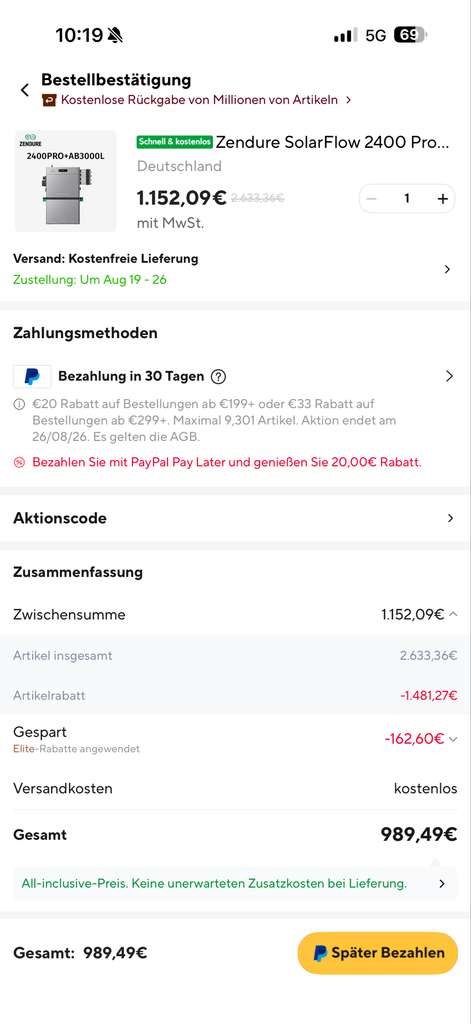Viewport: 471px width, 1024px height.
Task: Increase quantity with the plus button
Action: coord(443,199)
